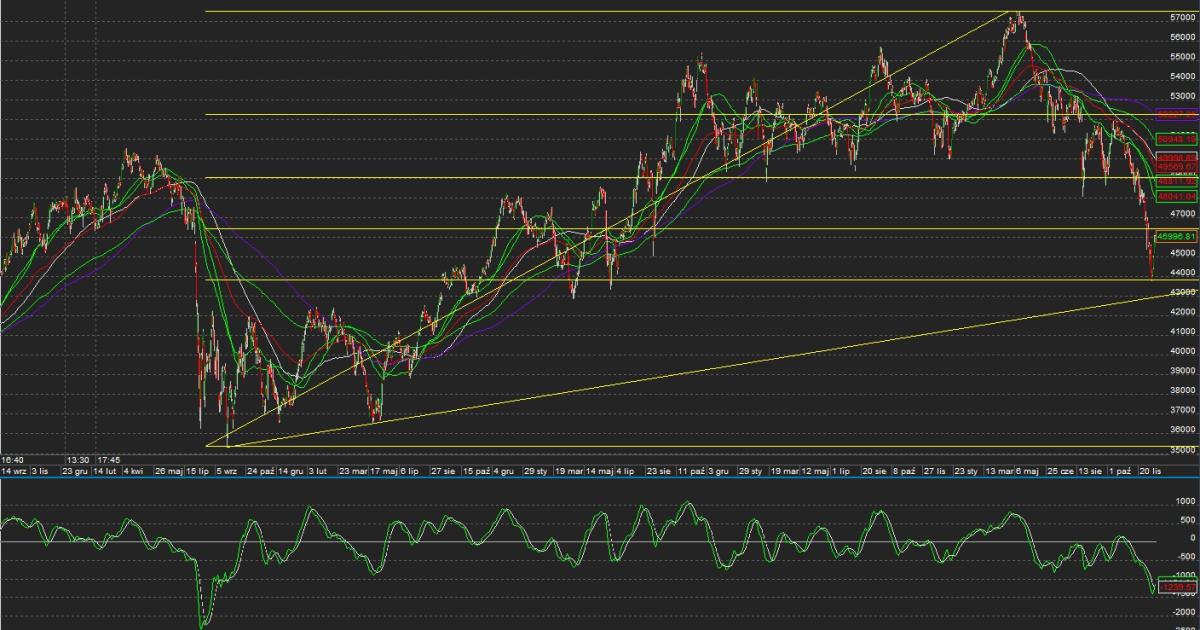
Task: Jump to the 23 gru date label
Action: 75,470
